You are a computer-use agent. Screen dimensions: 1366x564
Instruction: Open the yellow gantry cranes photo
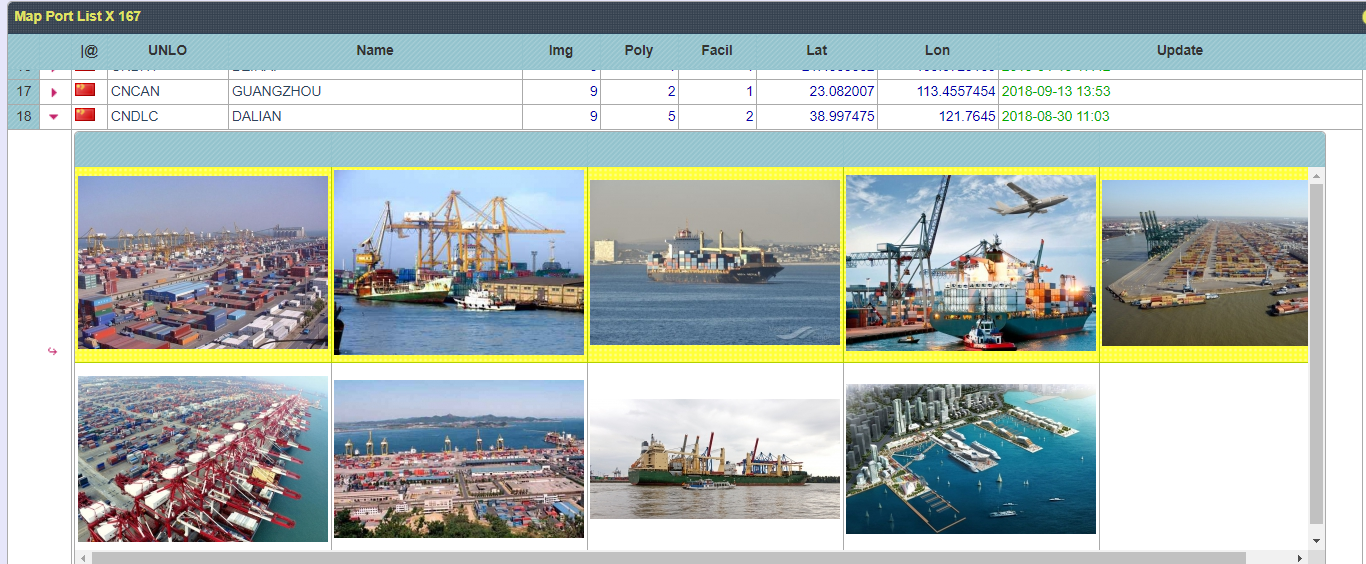tap(458, 262)
